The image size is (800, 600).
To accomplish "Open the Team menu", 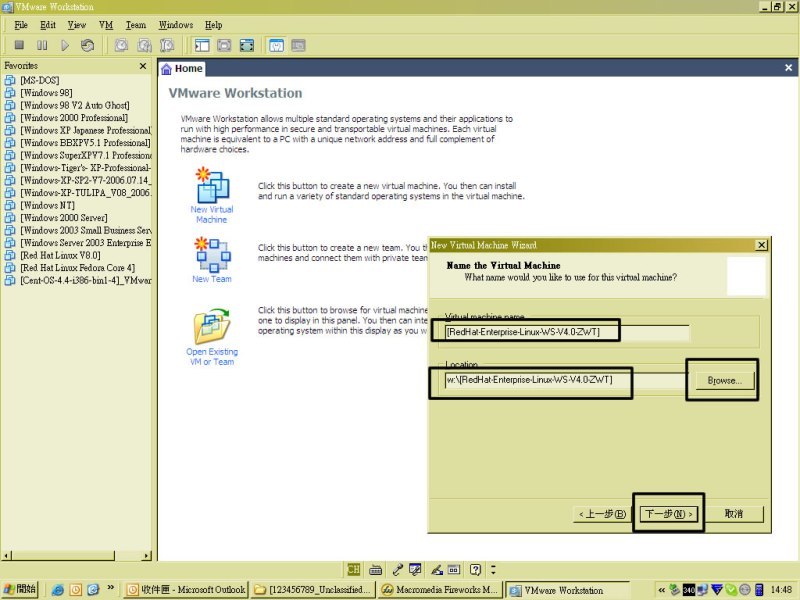I will (136, 25).
